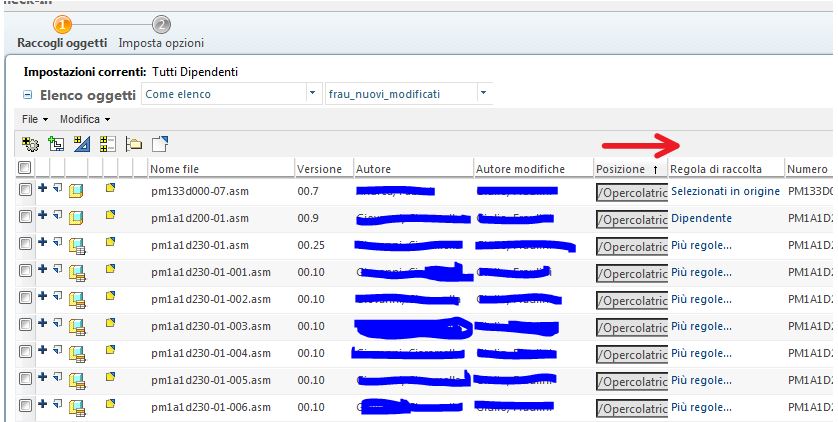Click the blue plus icon in row pm1a1d230-01-003.asm
Image resolution: width=838 pixels, height=422 pixels.
pos(42,323)
